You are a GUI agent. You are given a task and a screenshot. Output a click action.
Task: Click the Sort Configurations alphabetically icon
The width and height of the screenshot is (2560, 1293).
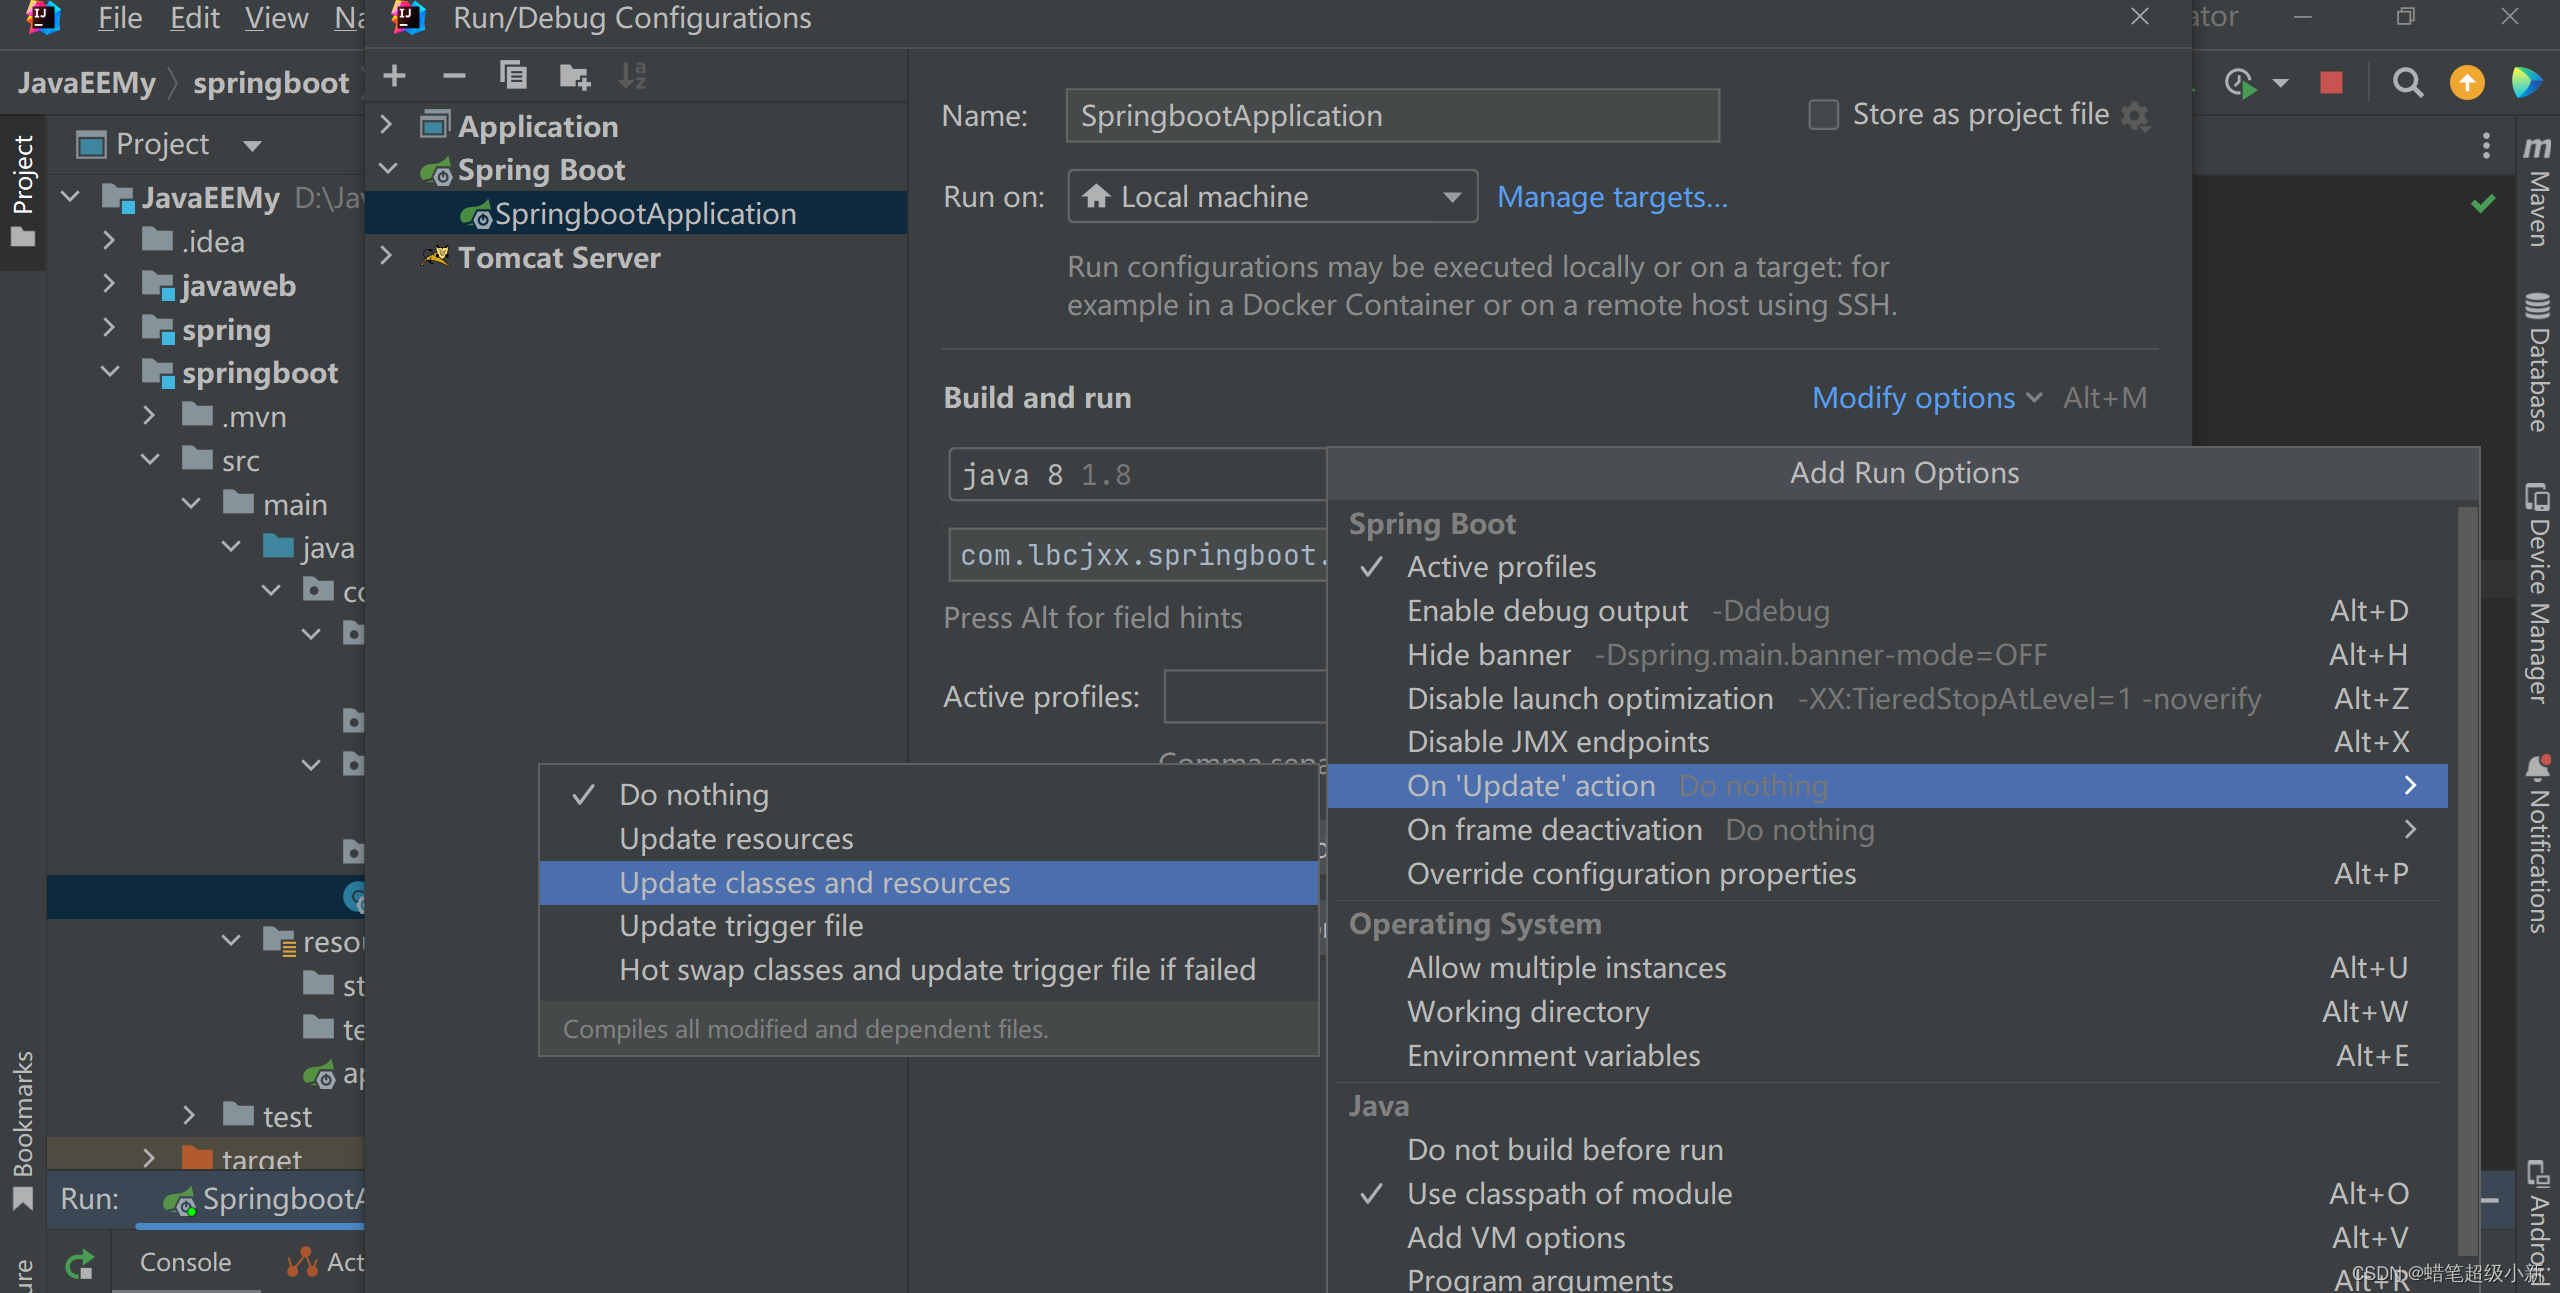tap(632, 76)
